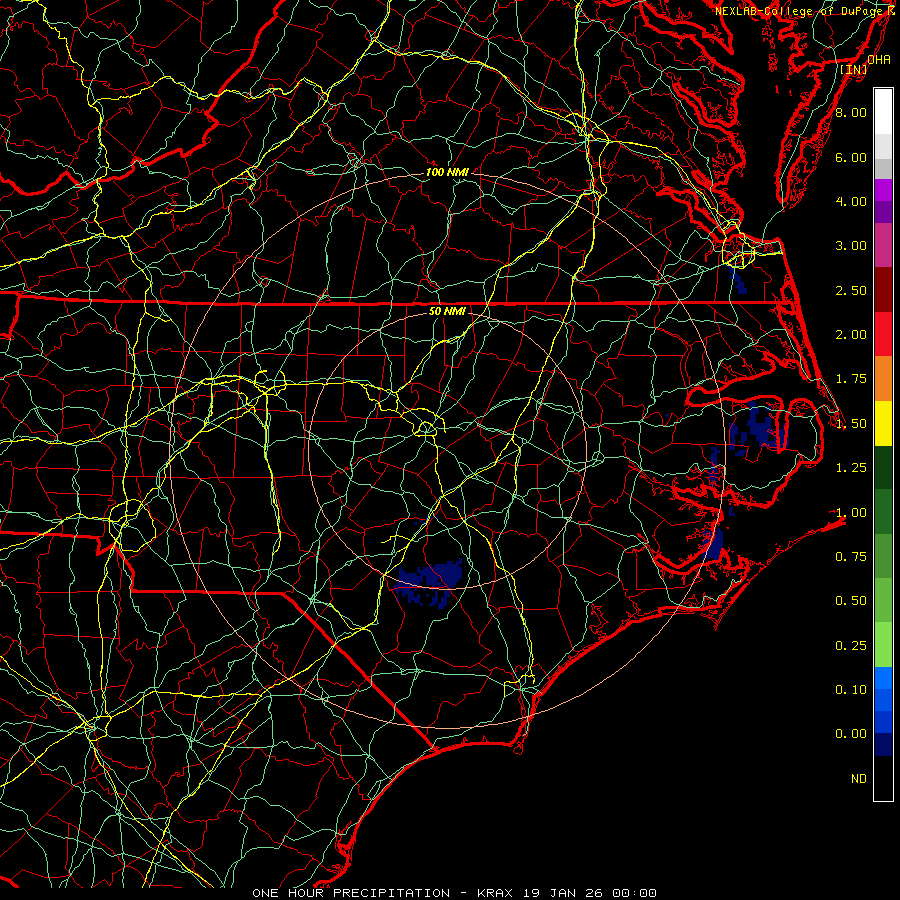Click the ONE HOUR PRECIPITATION KRAX caption
This screenshot has height=900, width=900.
[454, 893]
